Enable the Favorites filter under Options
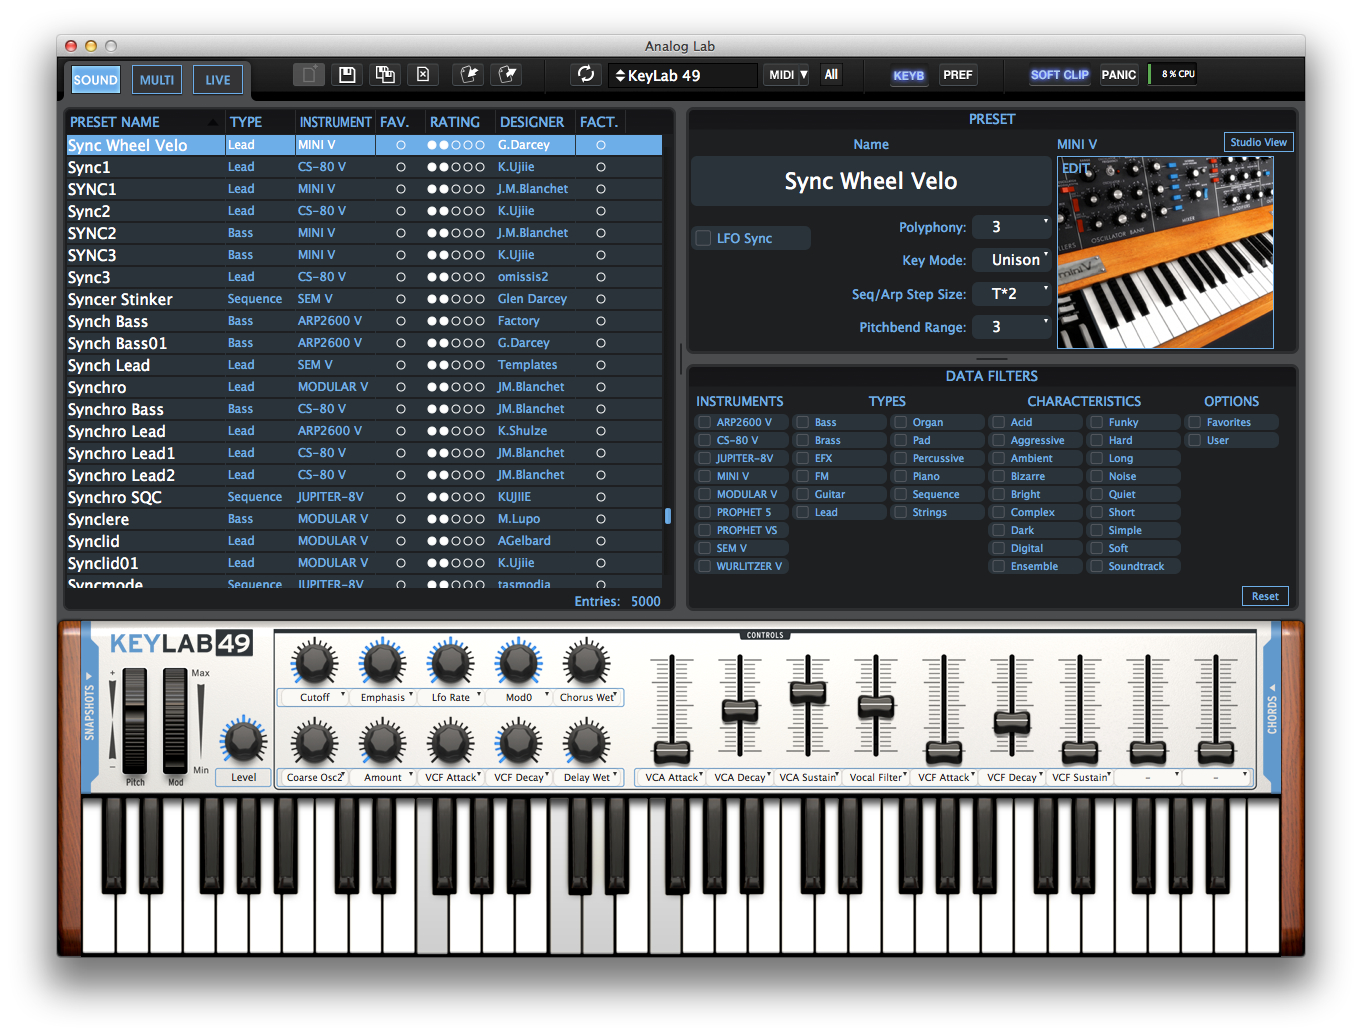This screenshot has height=1036, width=1362. point(1192,421)
